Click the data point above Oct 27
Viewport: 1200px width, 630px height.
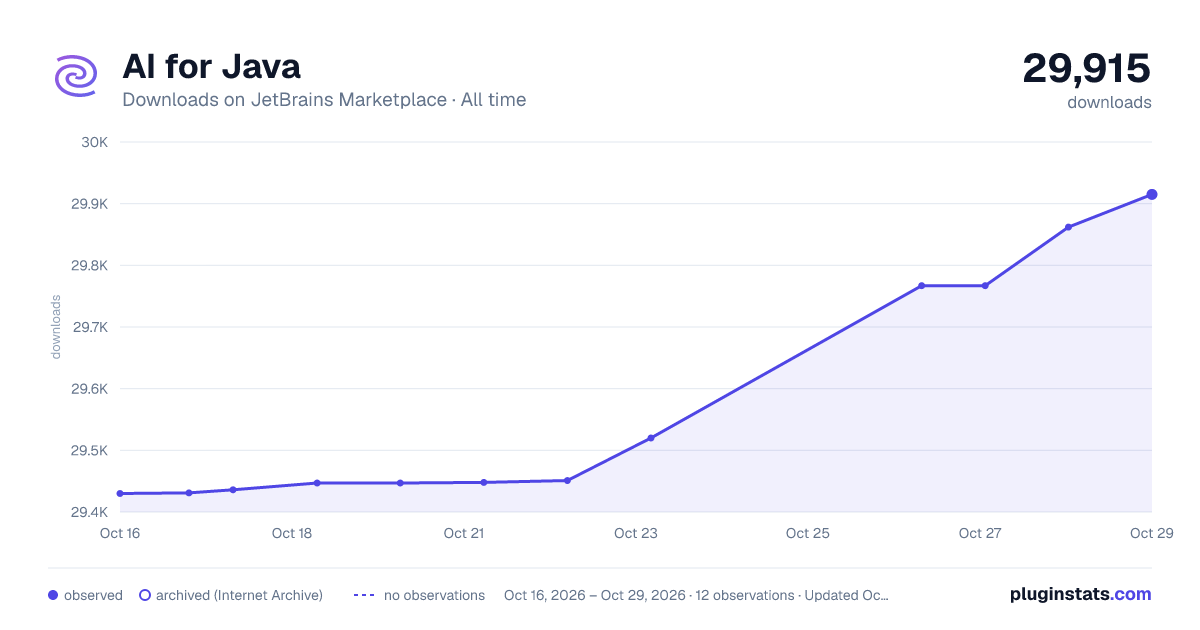(985, 286)
